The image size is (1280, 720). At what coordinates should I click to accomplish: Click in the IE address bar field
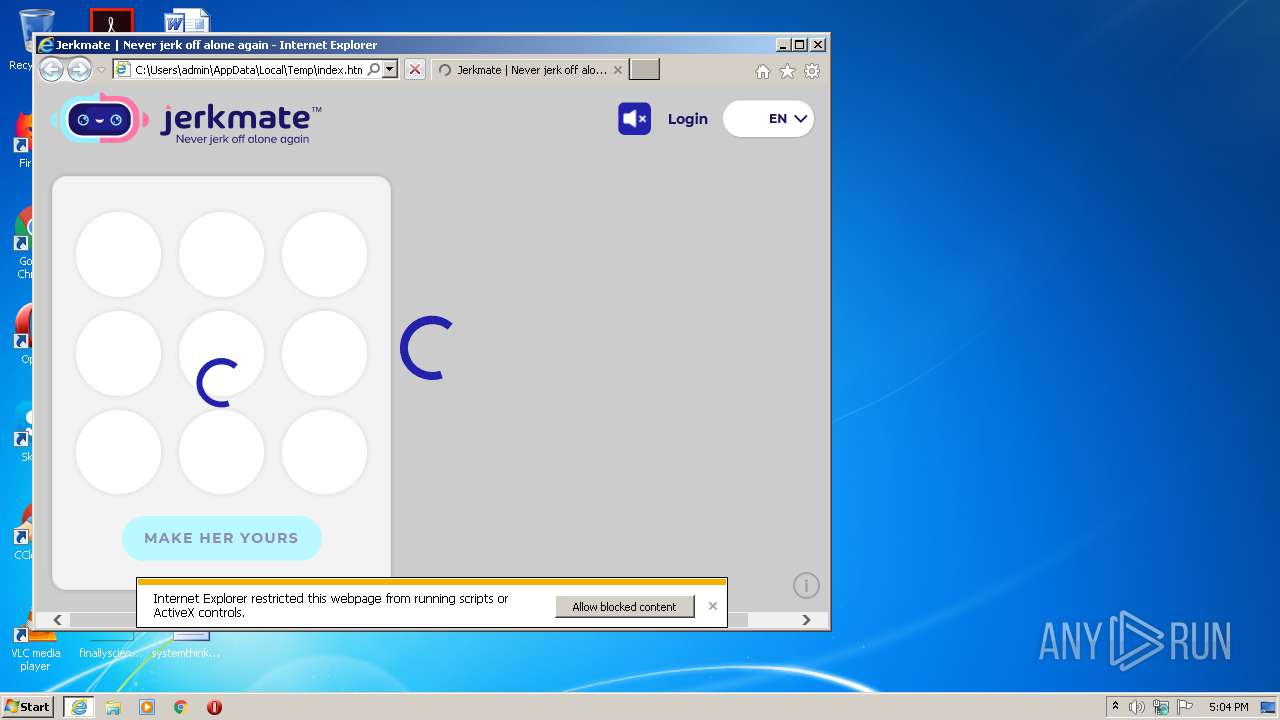(248, 70)
